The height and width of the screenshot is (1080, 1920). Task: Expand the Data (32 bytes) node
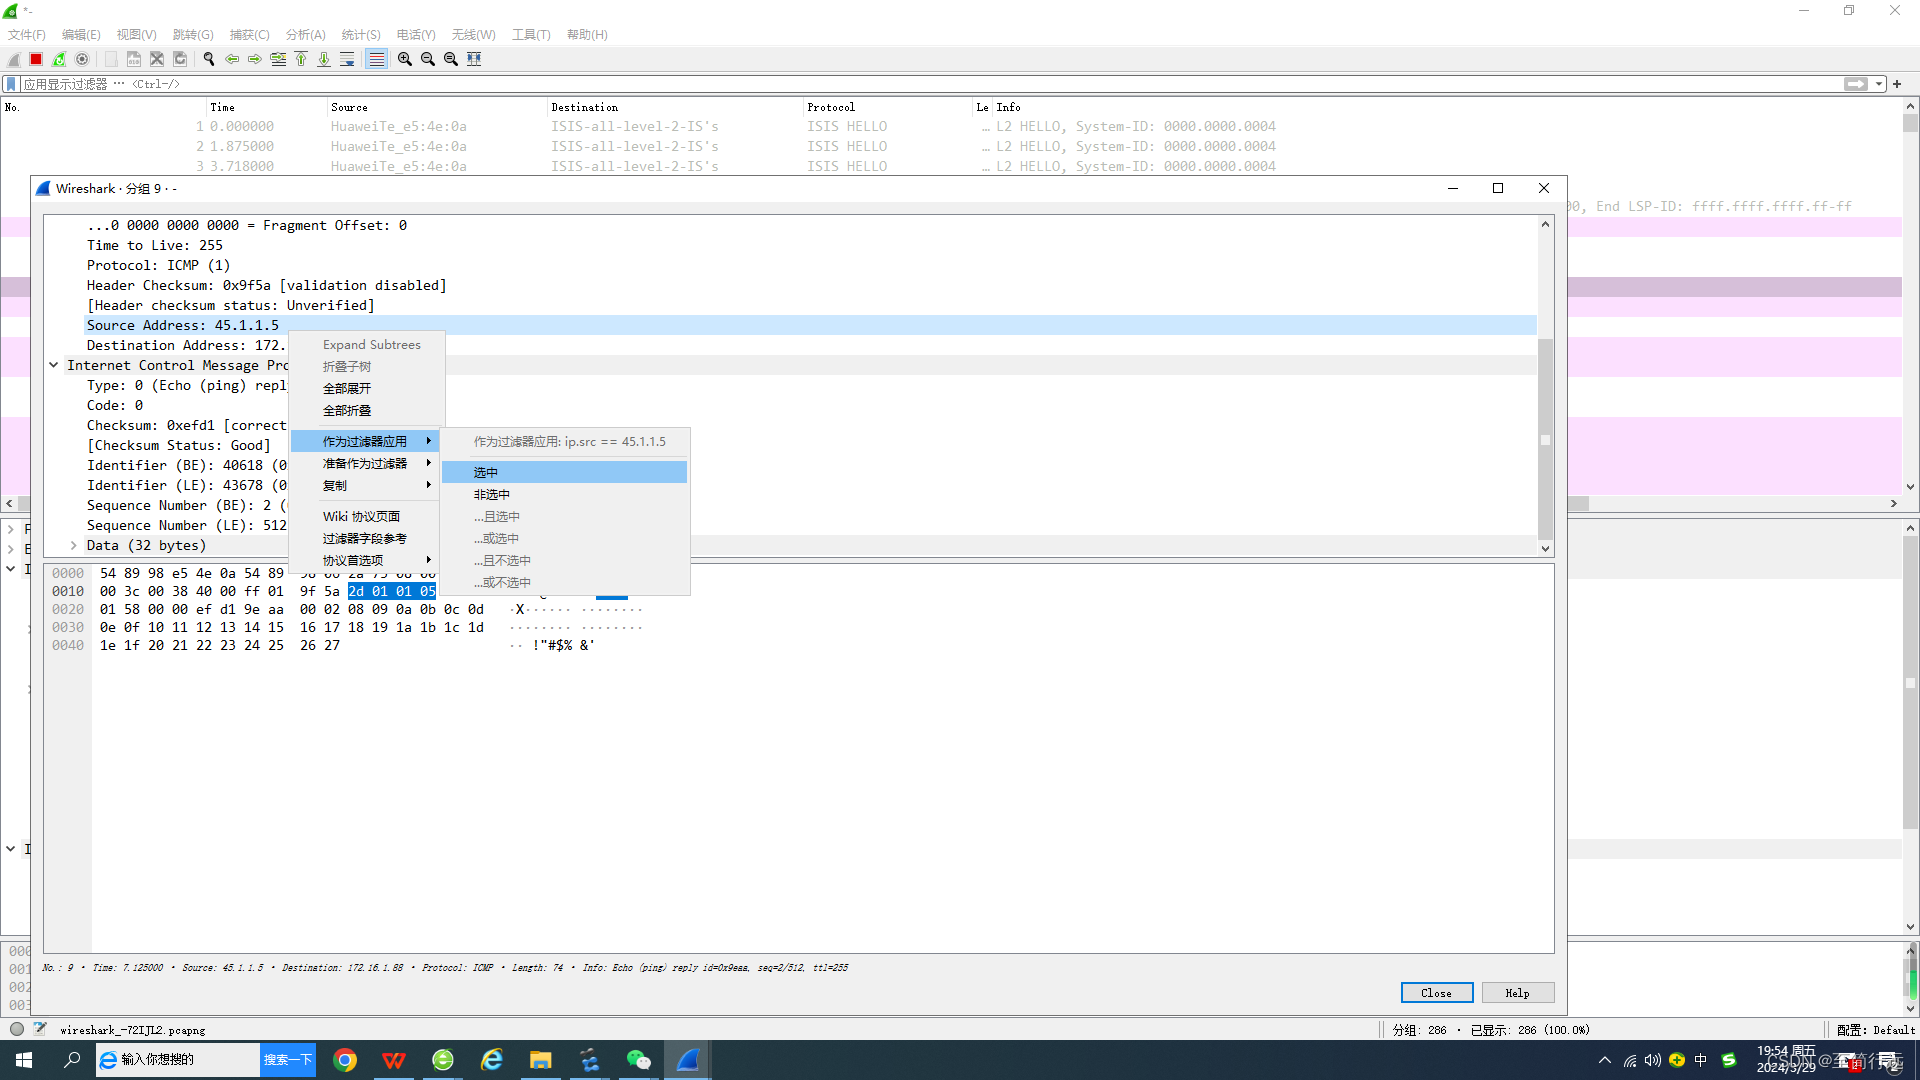coord(74,546)
